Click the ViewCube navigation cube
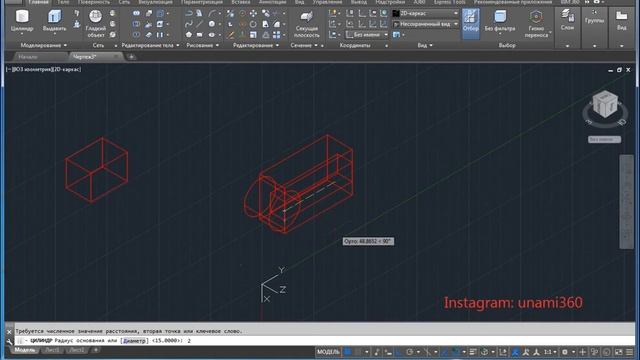The width and height of the screenshot is (640, 360). pos(605,104)
